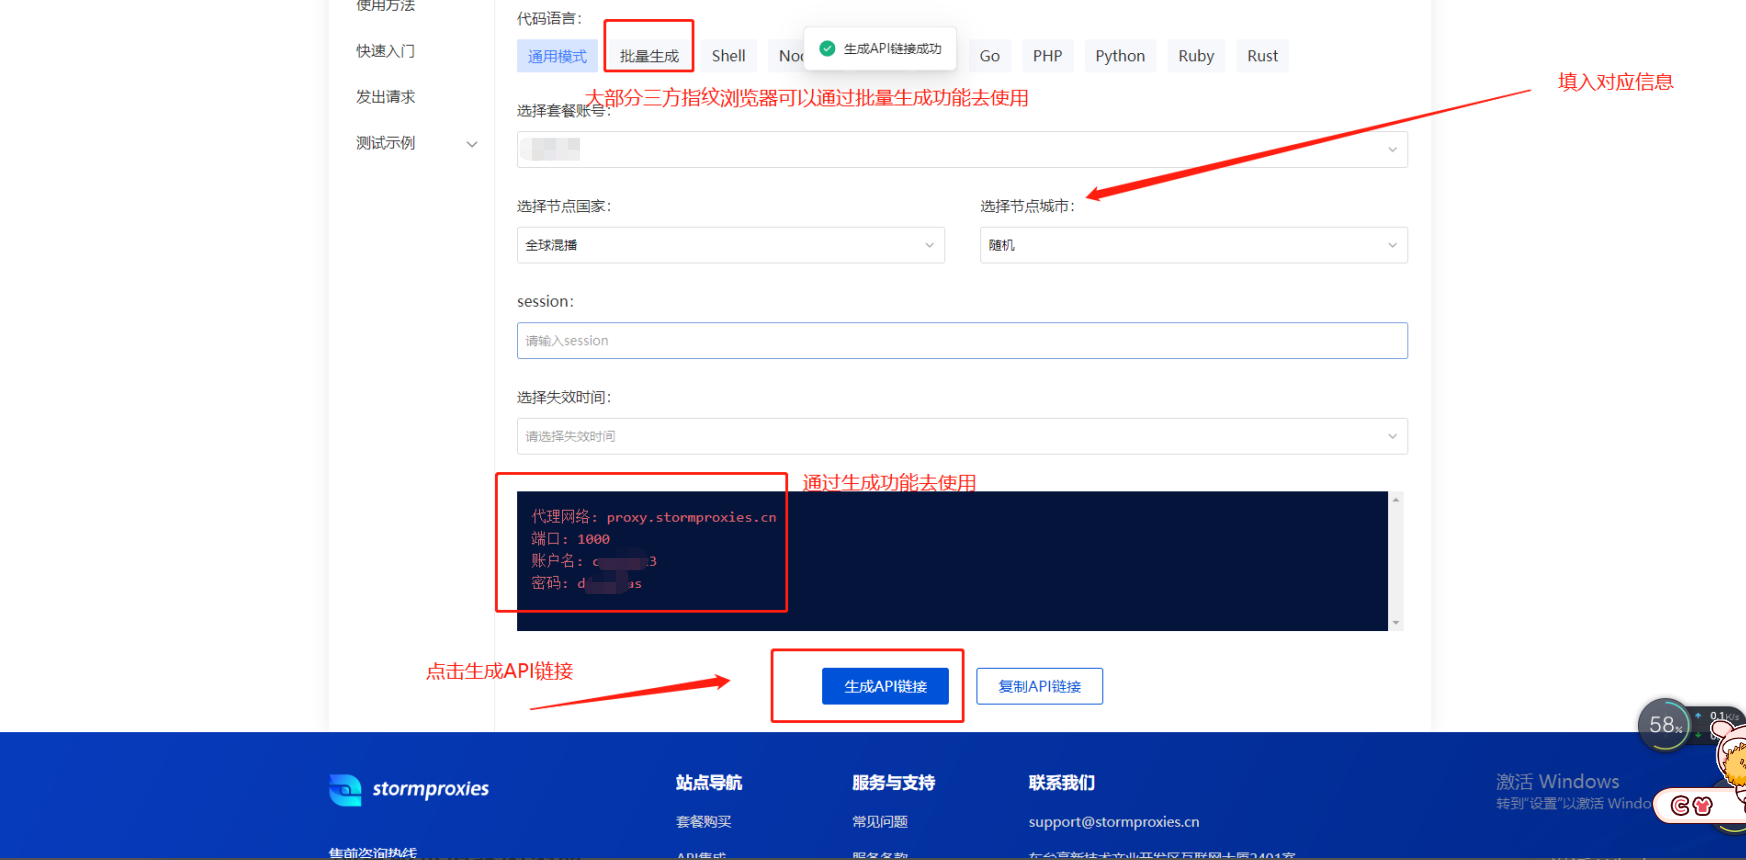Image resolution: width=1746 pixels, height=860 pixels.
Task: Focus the session input field
Action: tap(962, 341)
